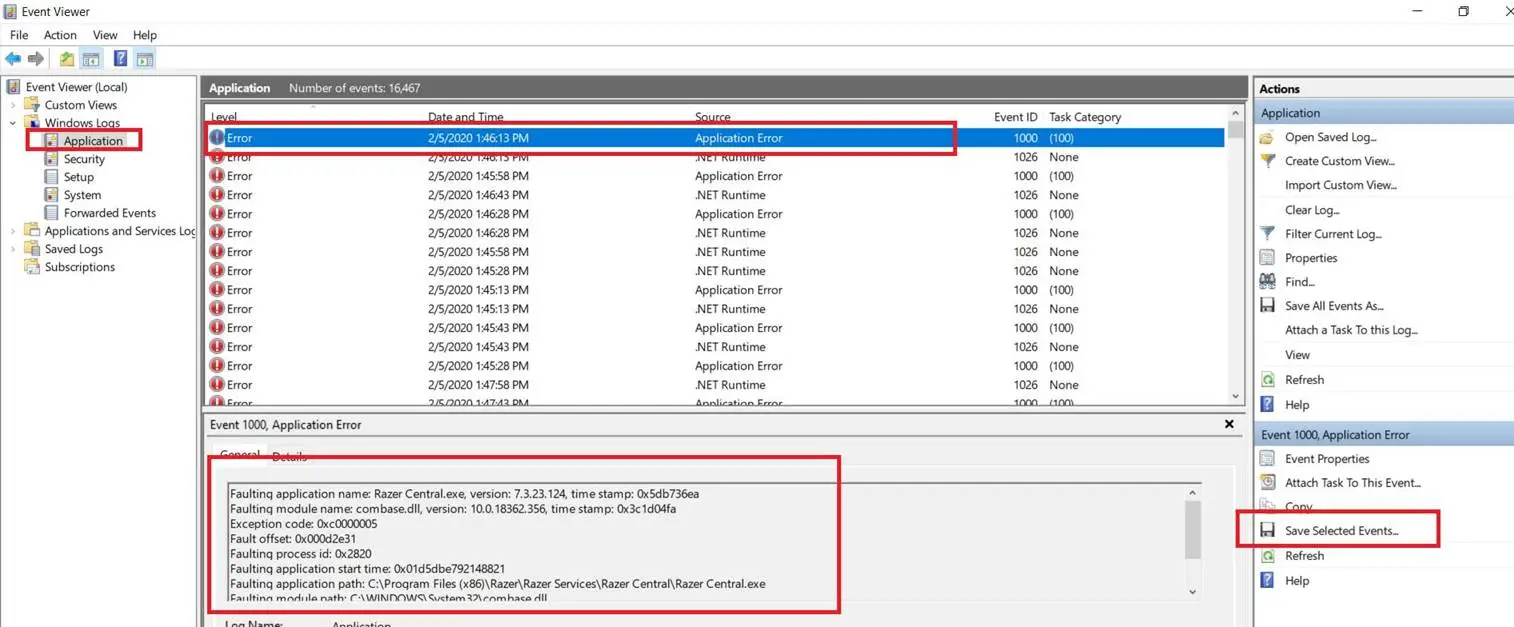Click the Help icon under Application actions

point(1267,404)
